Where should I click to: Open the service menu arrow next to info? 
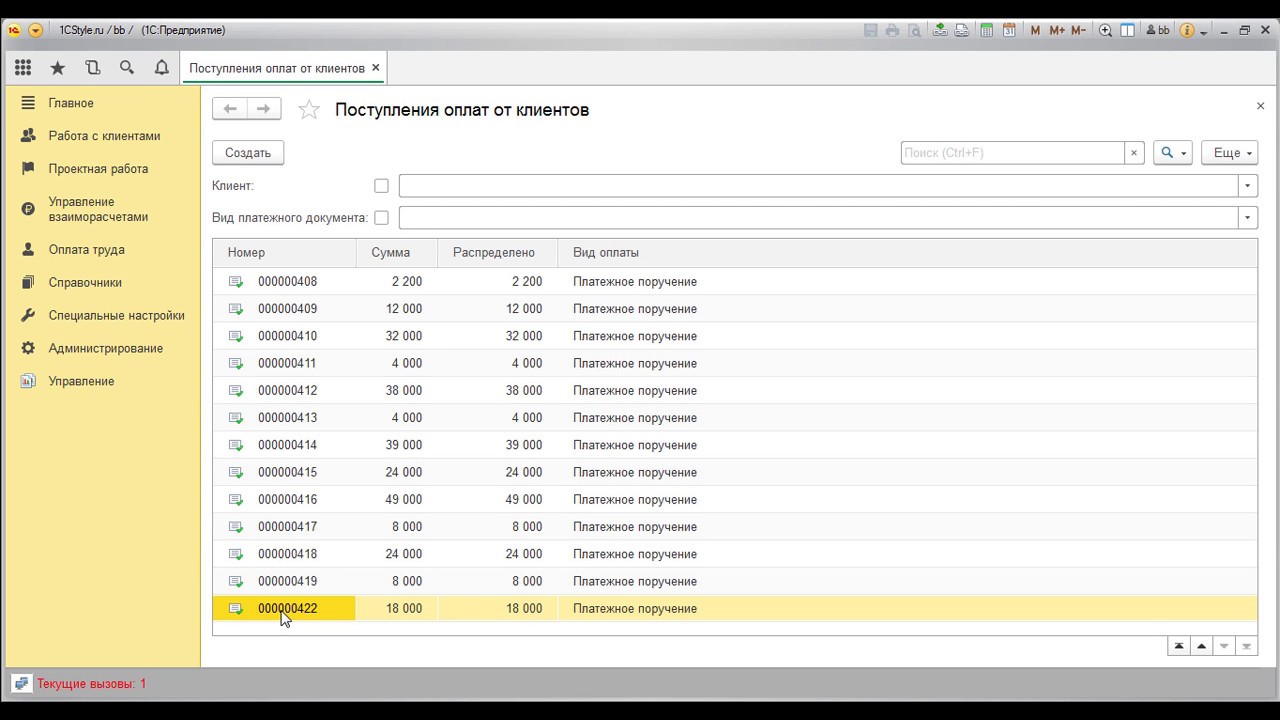pyautogui.click(x=1203, y=32)
